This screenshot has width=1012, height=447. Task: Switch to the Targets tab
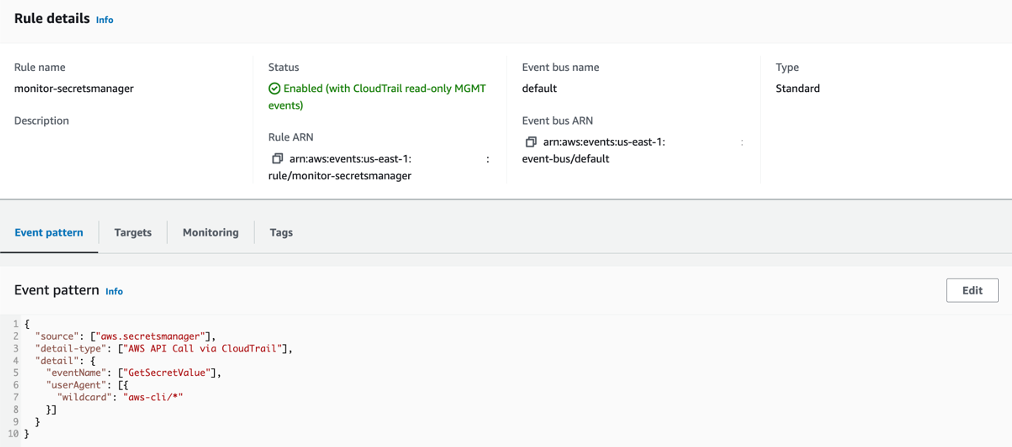(x=133, y=232)
